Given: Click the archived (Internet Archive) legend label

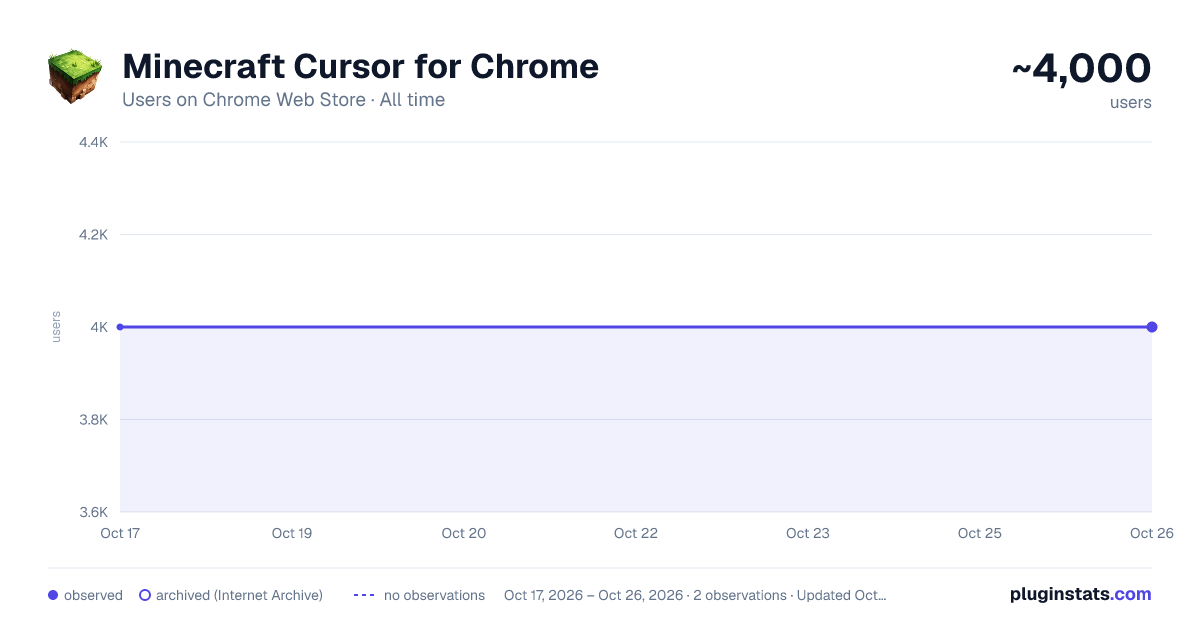Looking at the screenshot, I should [x=239, y=595].
